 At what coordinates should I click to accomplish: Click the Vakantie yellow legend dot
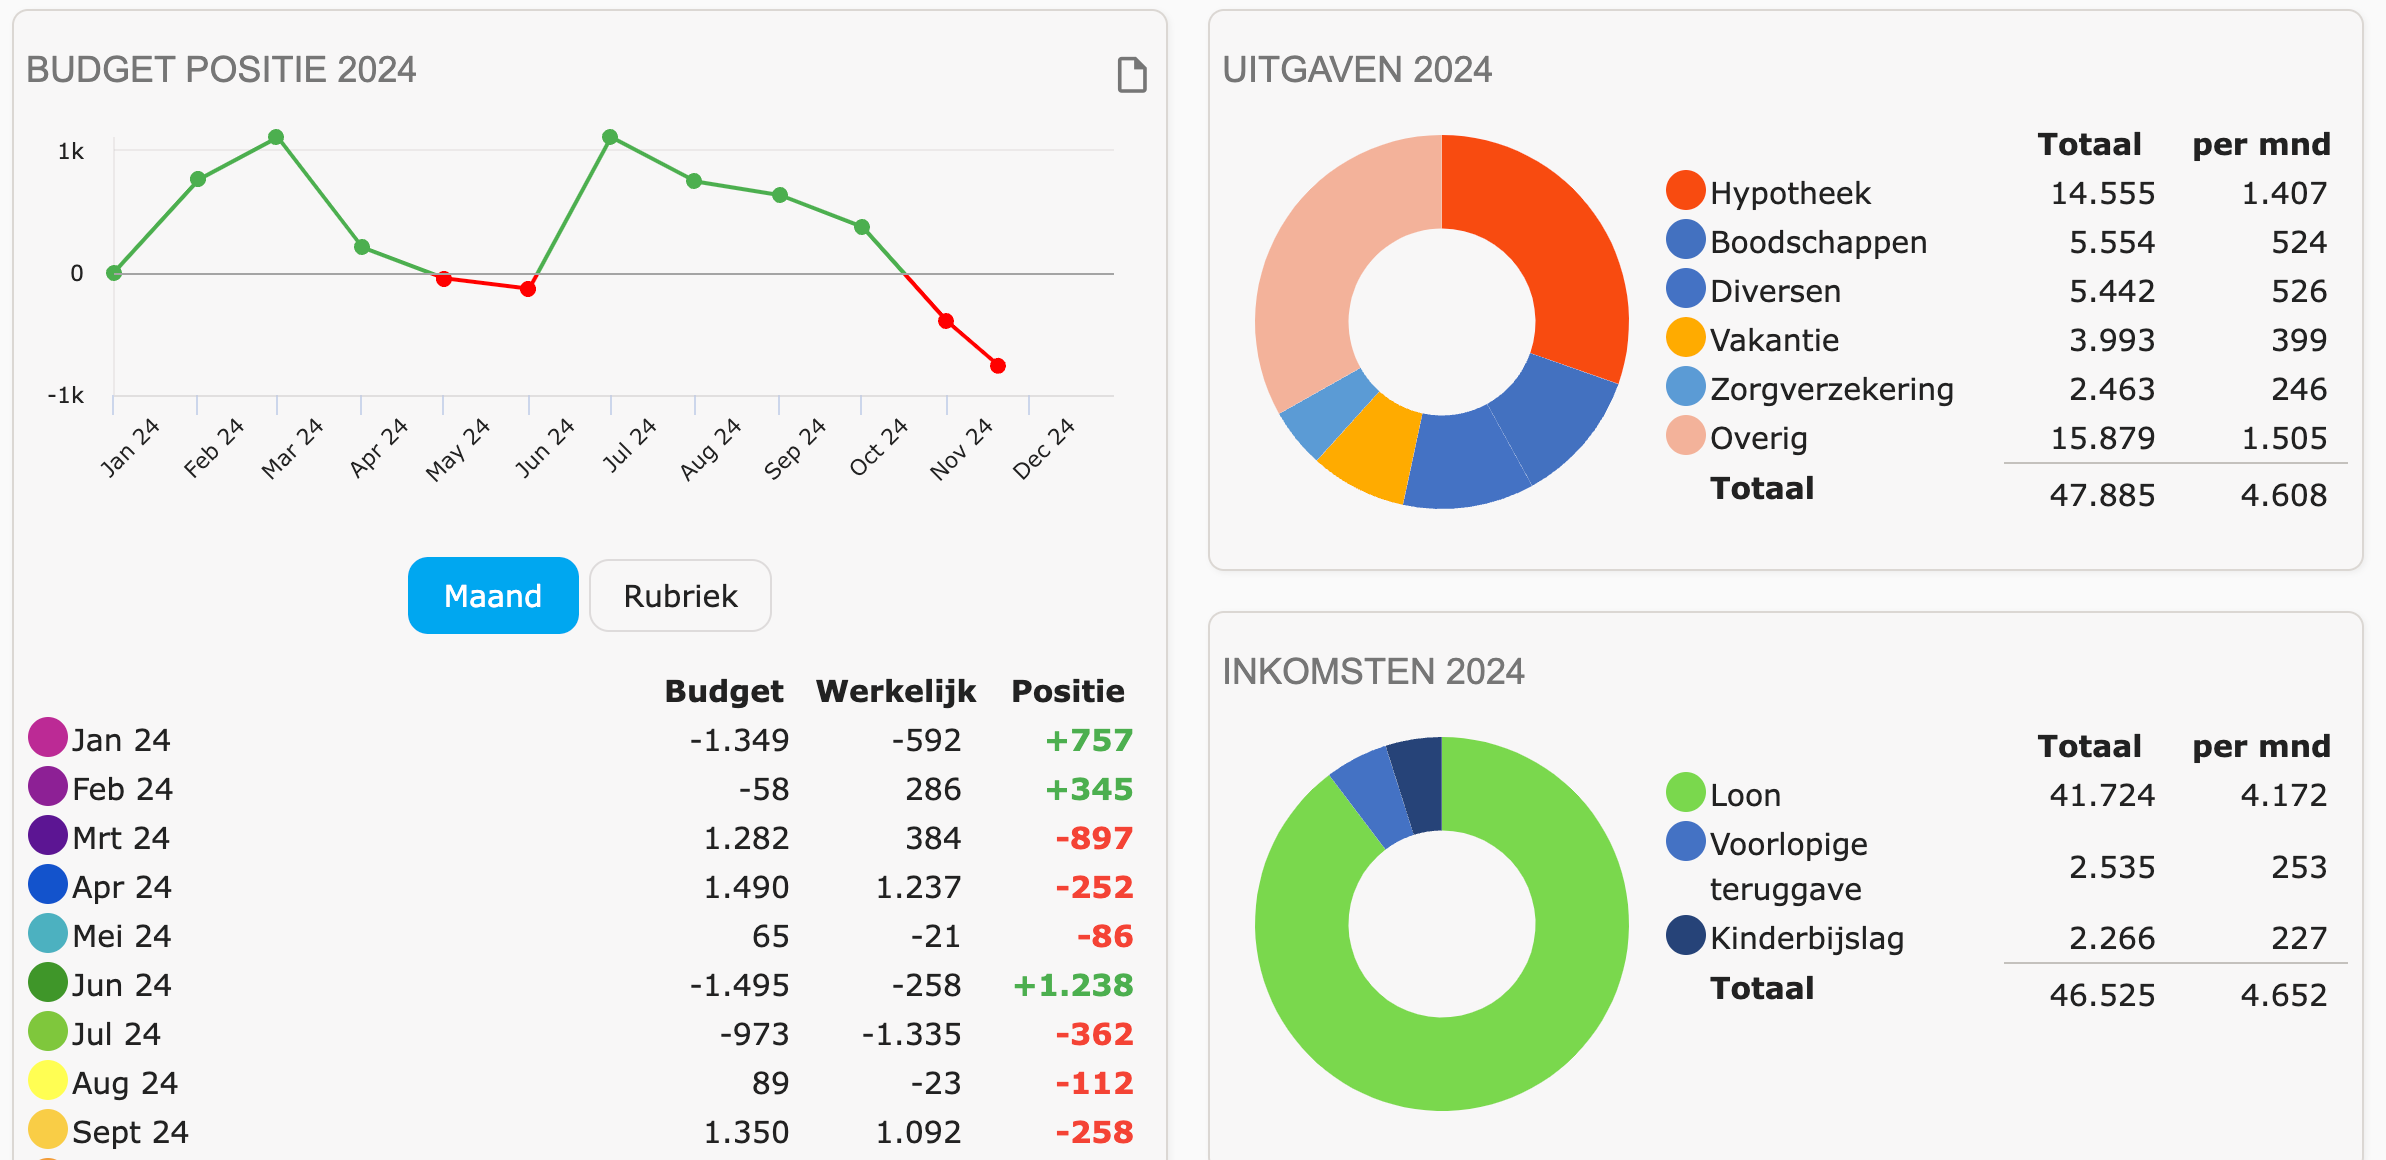1685,337
